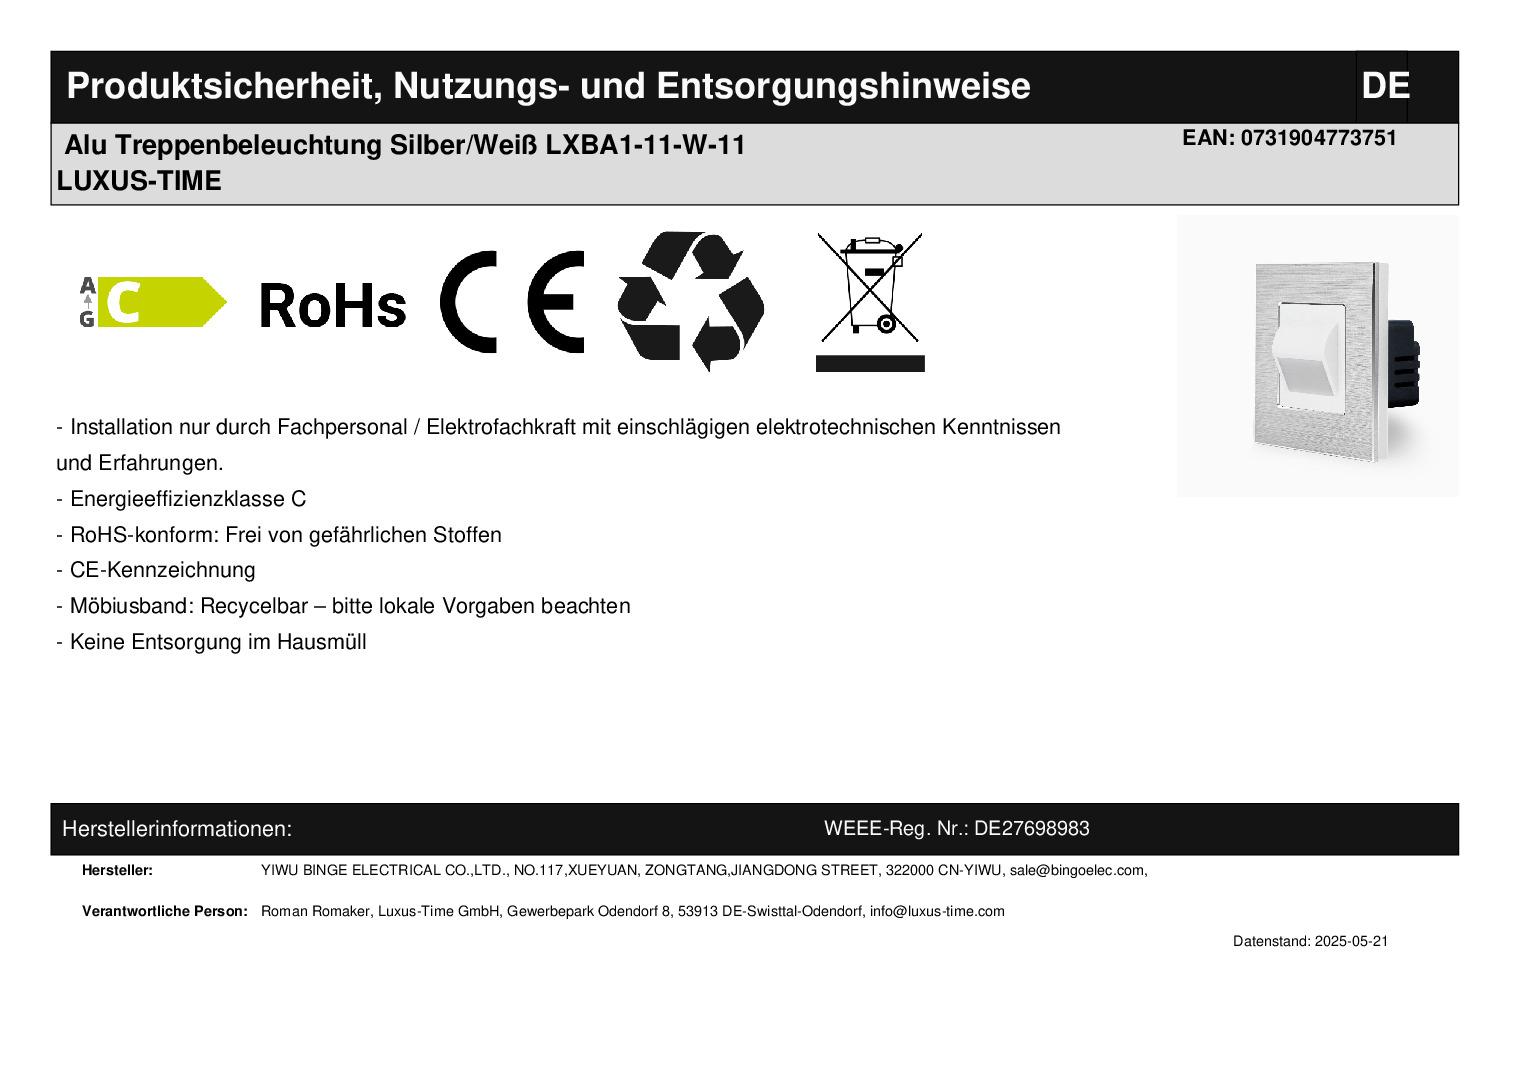1520x1075 pixels.
Task: Click the product name 'Alu Treppenbeleuchtung Silber/Weiß LXBA1-11-W-11'
Action: [x=405, y=146]
